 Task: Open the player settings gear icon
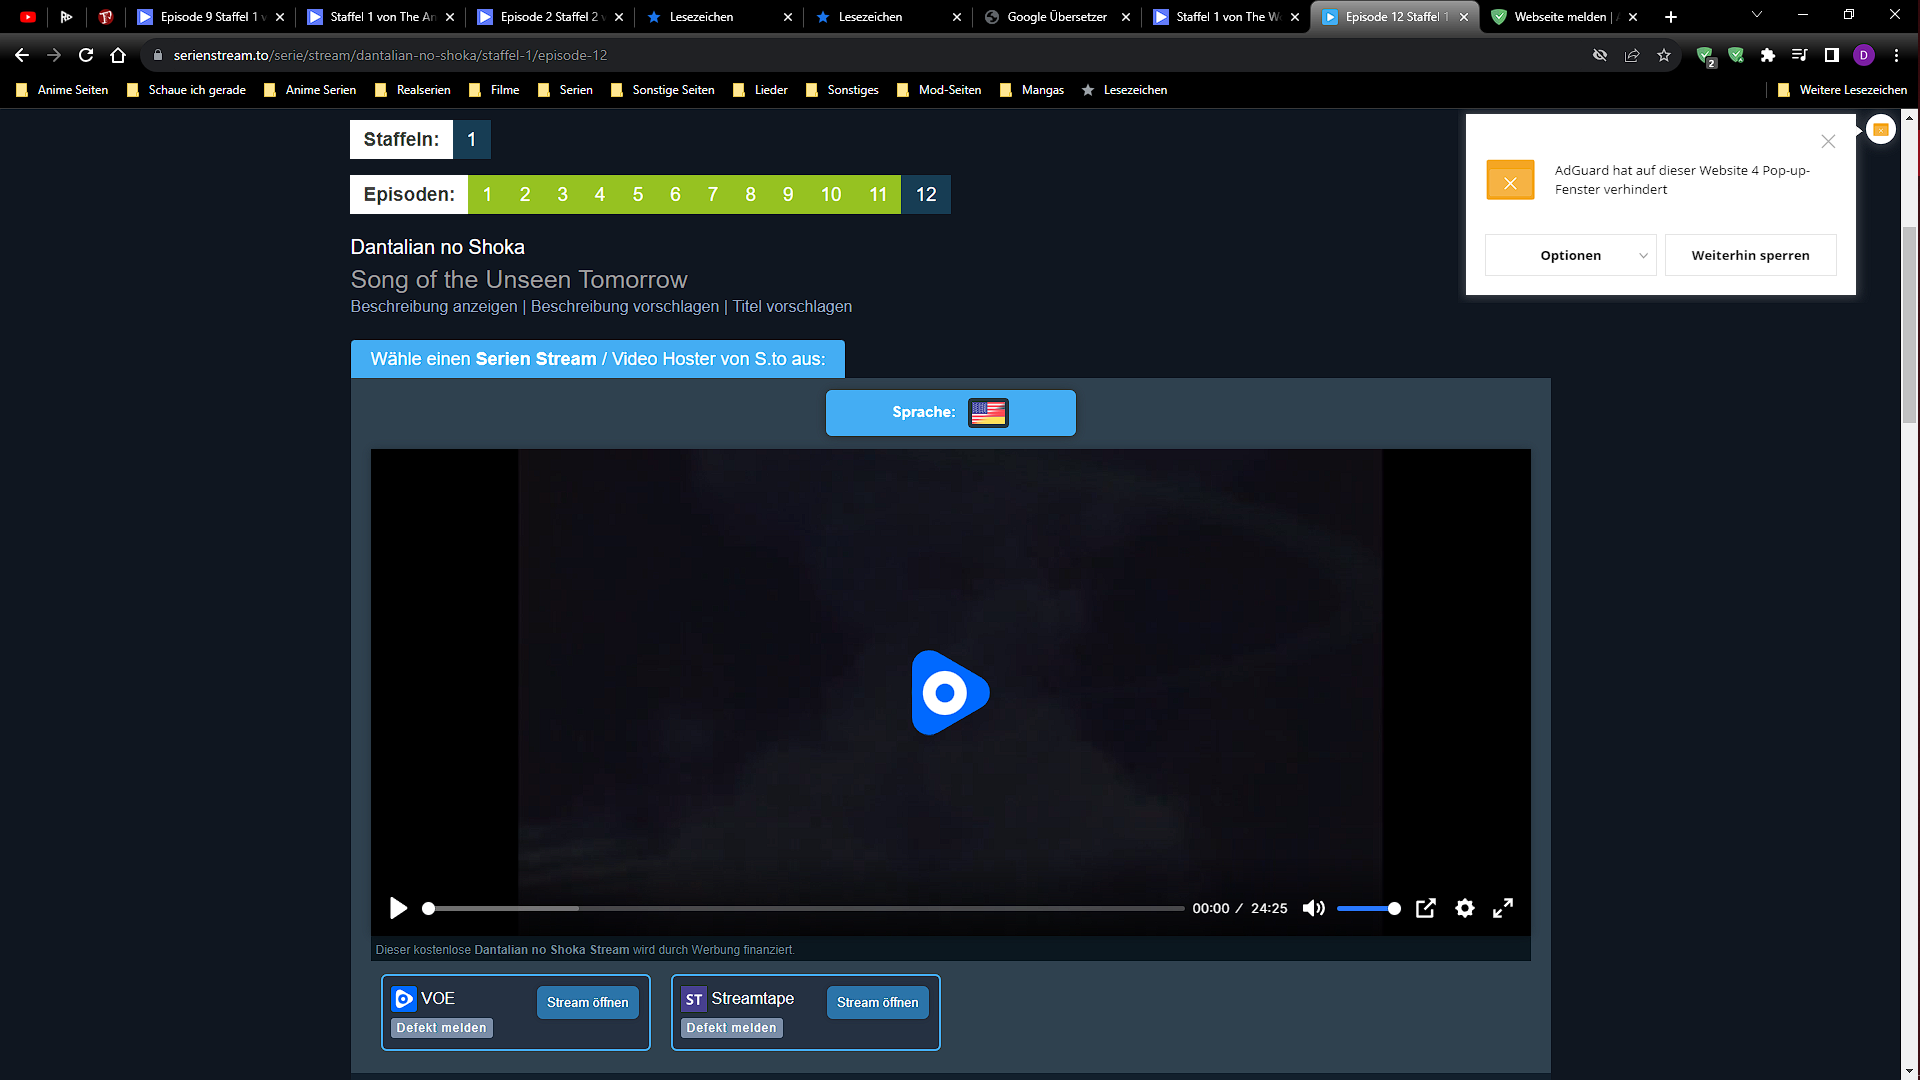click(1464, 908)
